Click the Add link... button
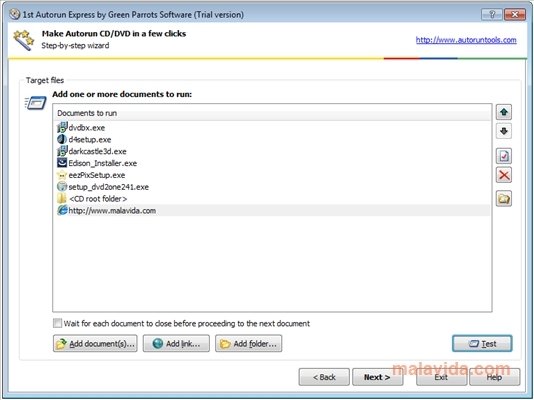 [176, 343]
